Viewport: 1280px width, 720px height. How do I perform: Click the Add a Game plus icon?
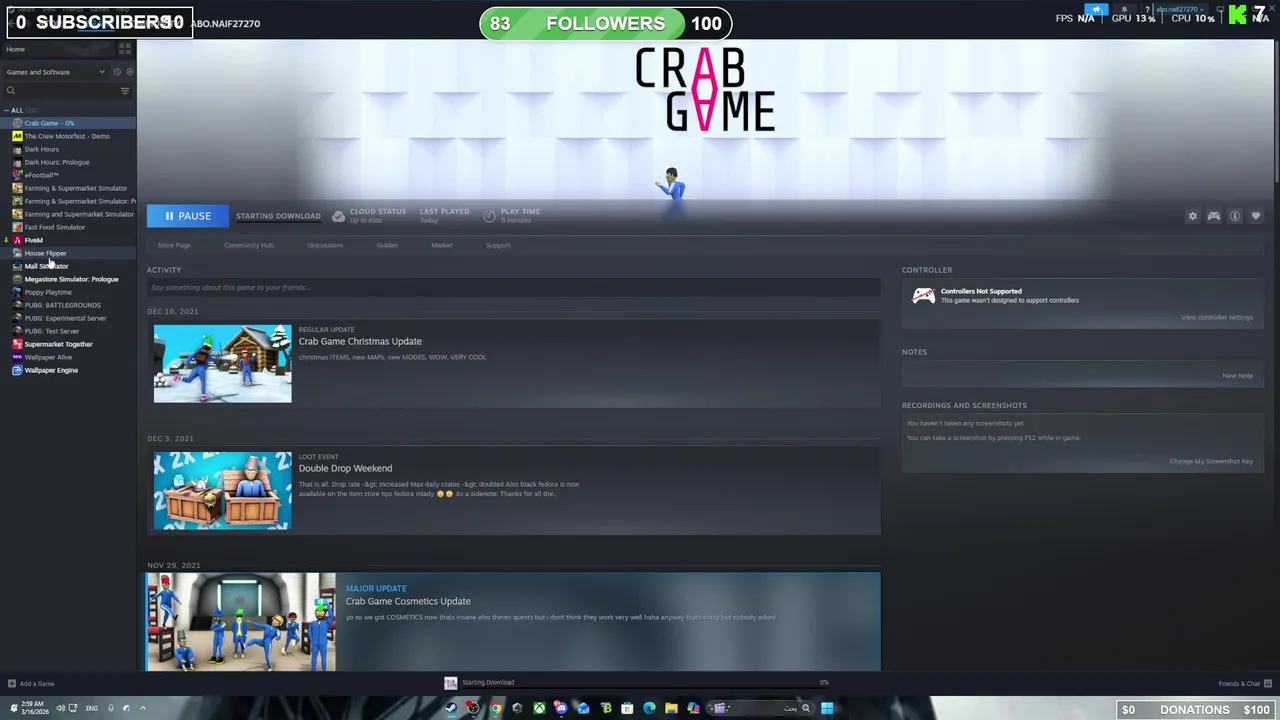[x=11, y=684]
